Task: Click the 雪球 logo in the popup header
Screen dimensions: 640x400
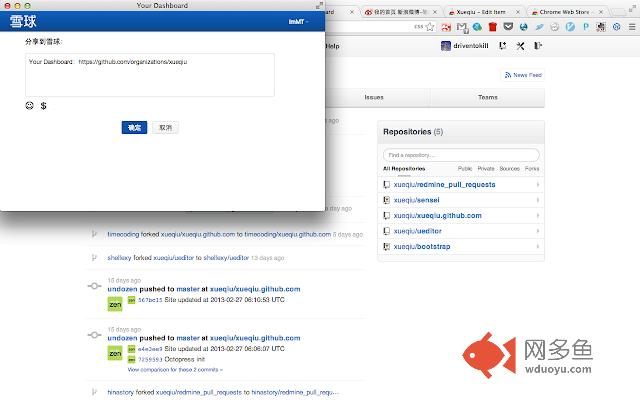Action: point(23,21)
